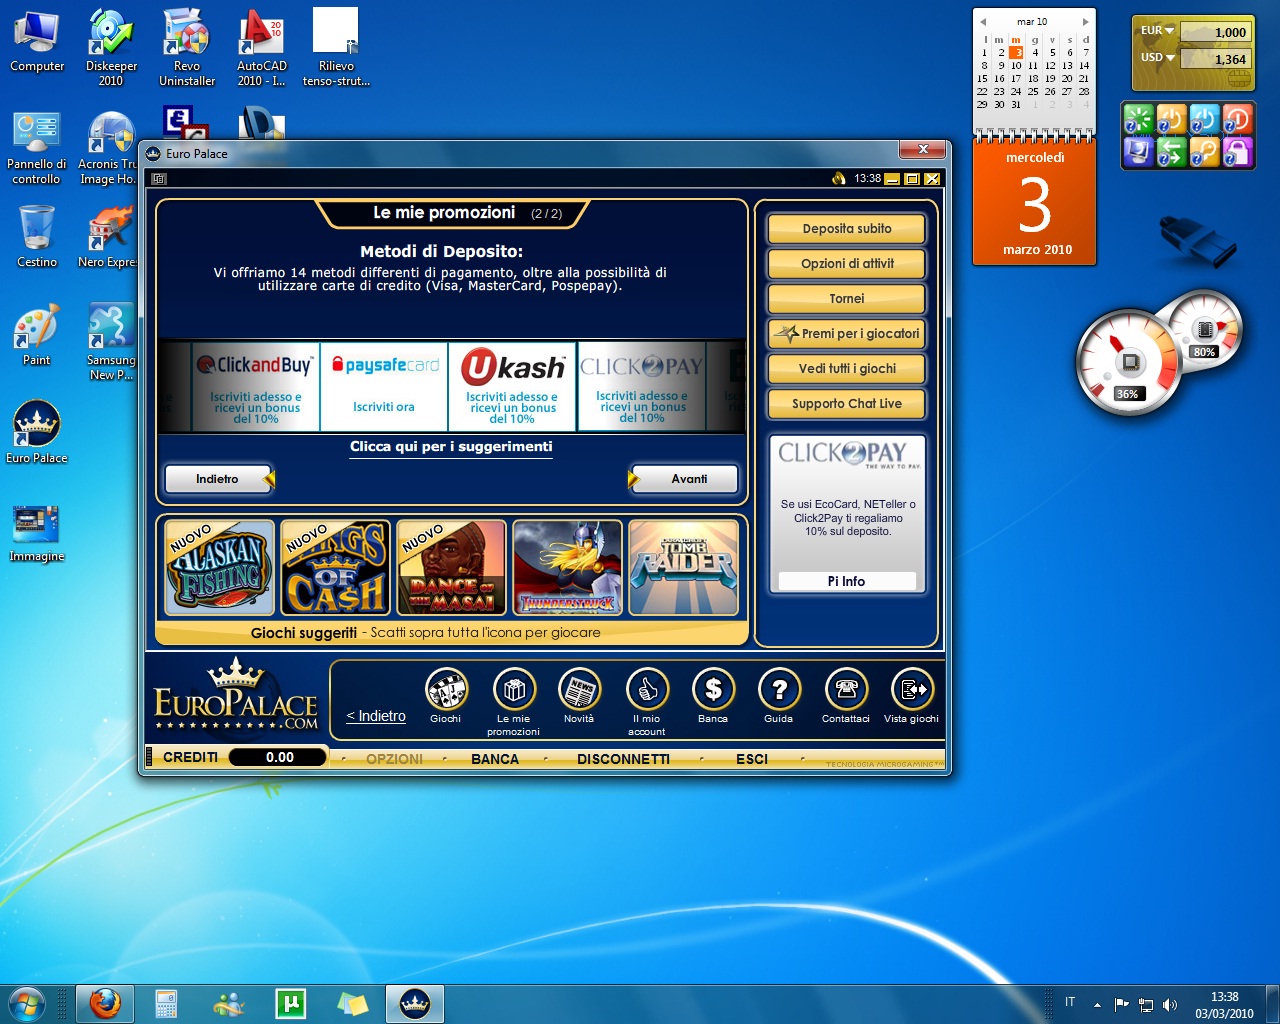Show hidden tray icons arrow
Image resolution: width=1280 pixels, height=1024 pixels.
pyautogui.click(x=1097, y=1004)
